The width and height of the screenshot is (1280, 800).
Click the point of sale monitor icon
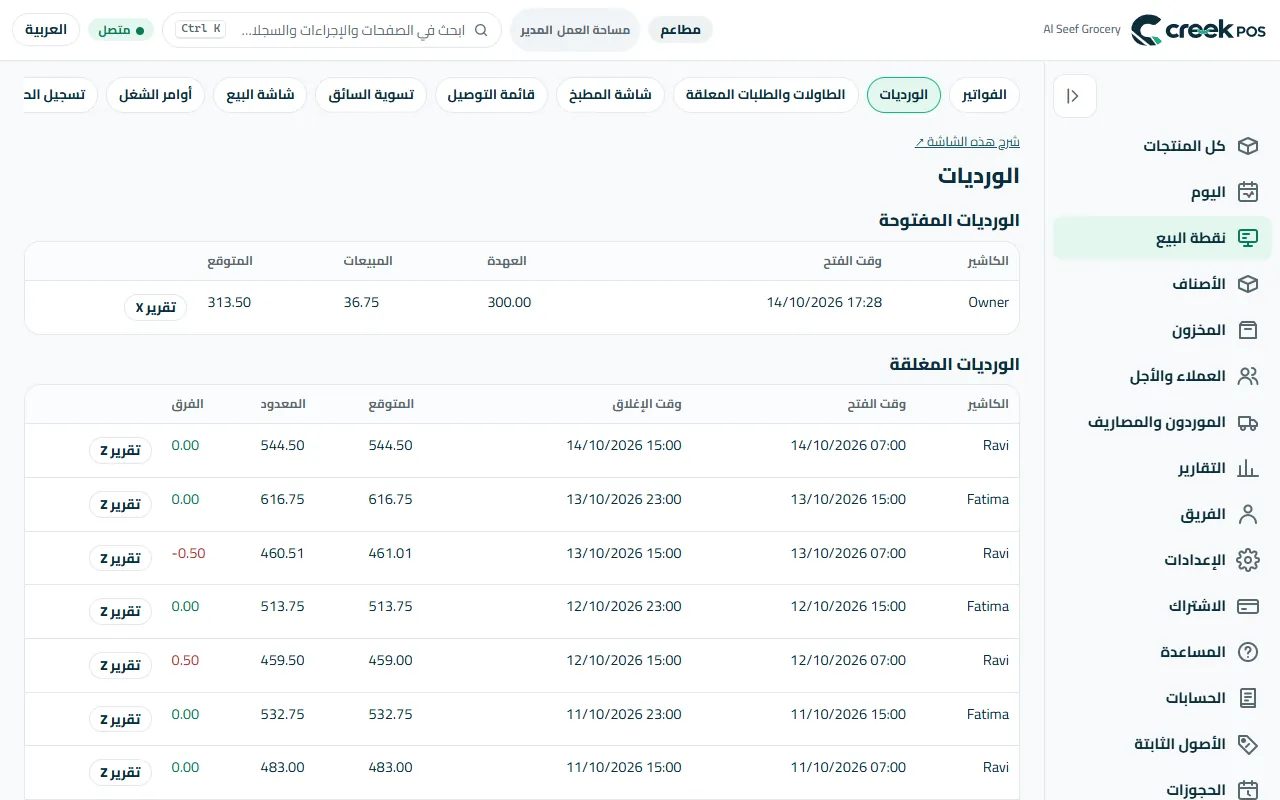point(1247,238)
